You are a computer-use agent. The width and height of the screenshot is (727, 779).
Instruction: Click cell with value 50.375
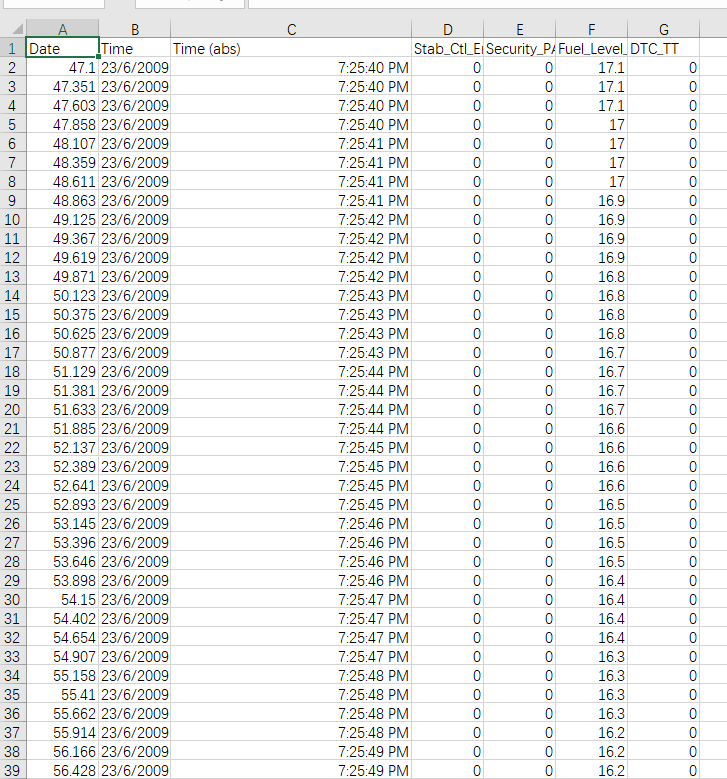point(62,314)
